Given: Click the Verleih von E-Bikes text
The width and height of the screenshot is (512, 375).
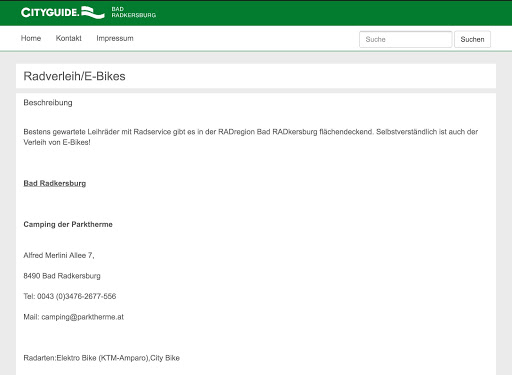Looking at the screenshot, I should tap(57, 142).
